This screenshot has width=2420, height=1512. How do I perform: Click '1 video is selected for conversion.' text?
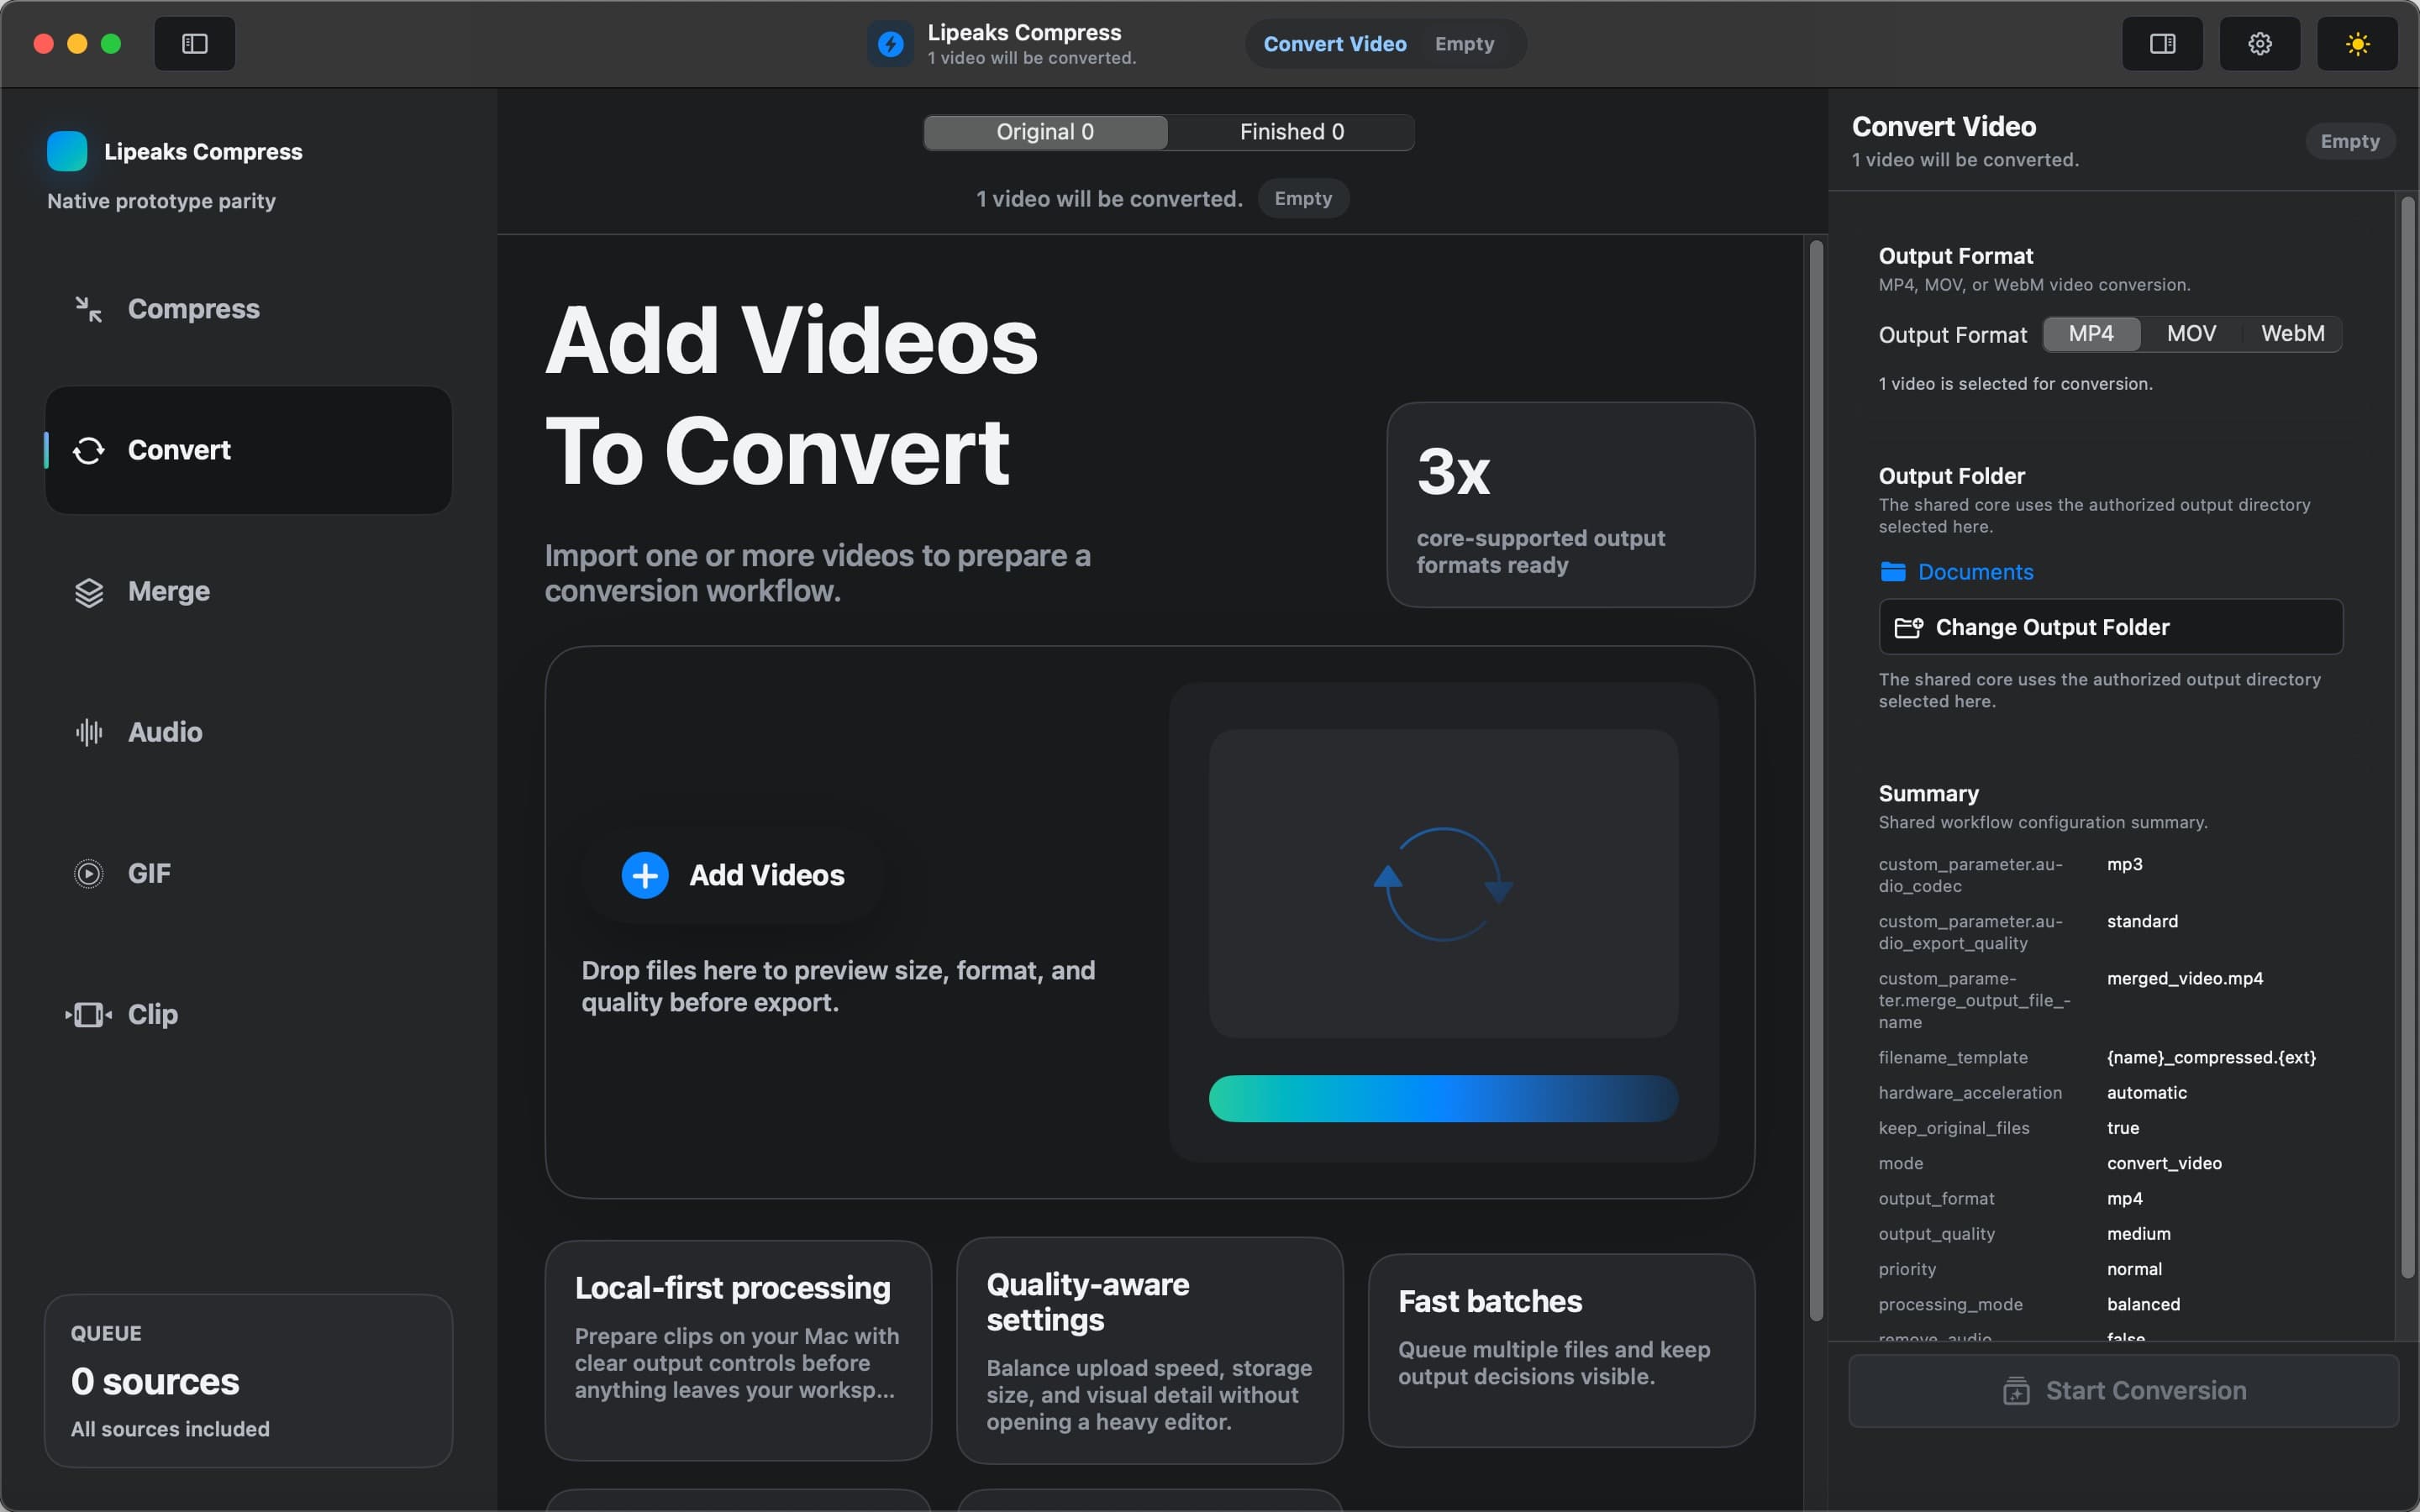click(2015, 384)
